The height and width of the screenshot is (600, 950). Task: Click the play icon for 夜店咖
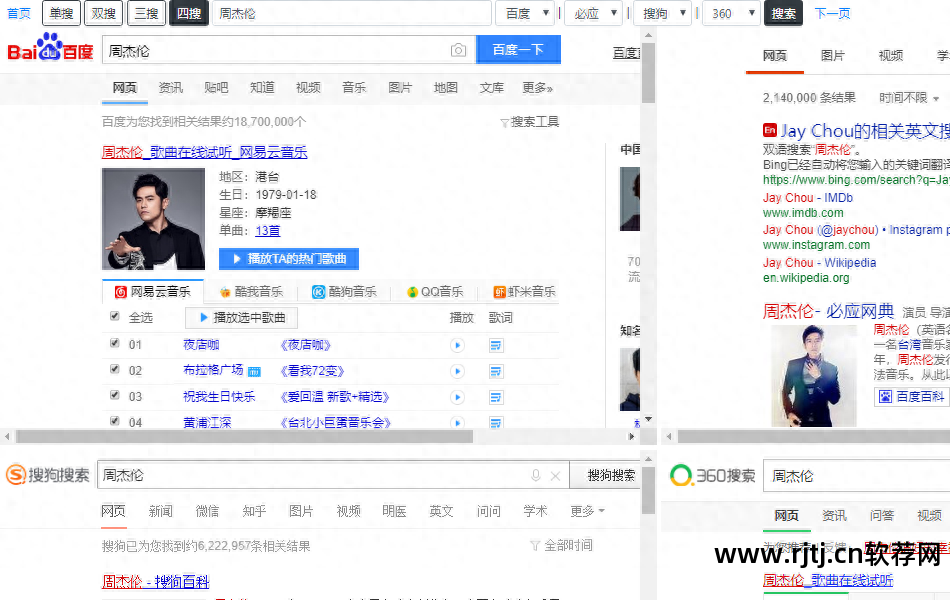coord(458,344)
